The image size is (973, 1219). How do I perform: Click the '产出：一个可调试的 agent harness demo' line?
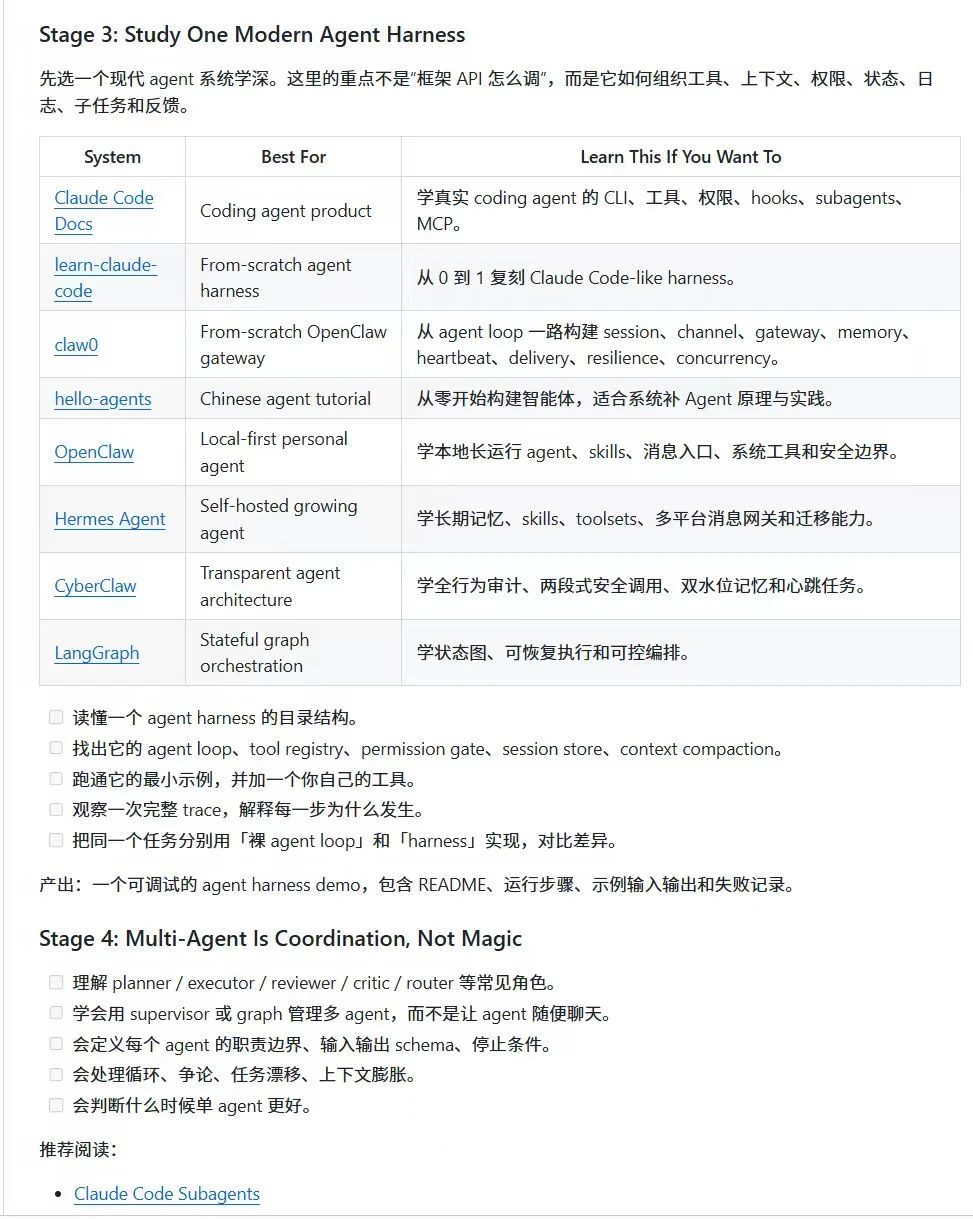417,885
